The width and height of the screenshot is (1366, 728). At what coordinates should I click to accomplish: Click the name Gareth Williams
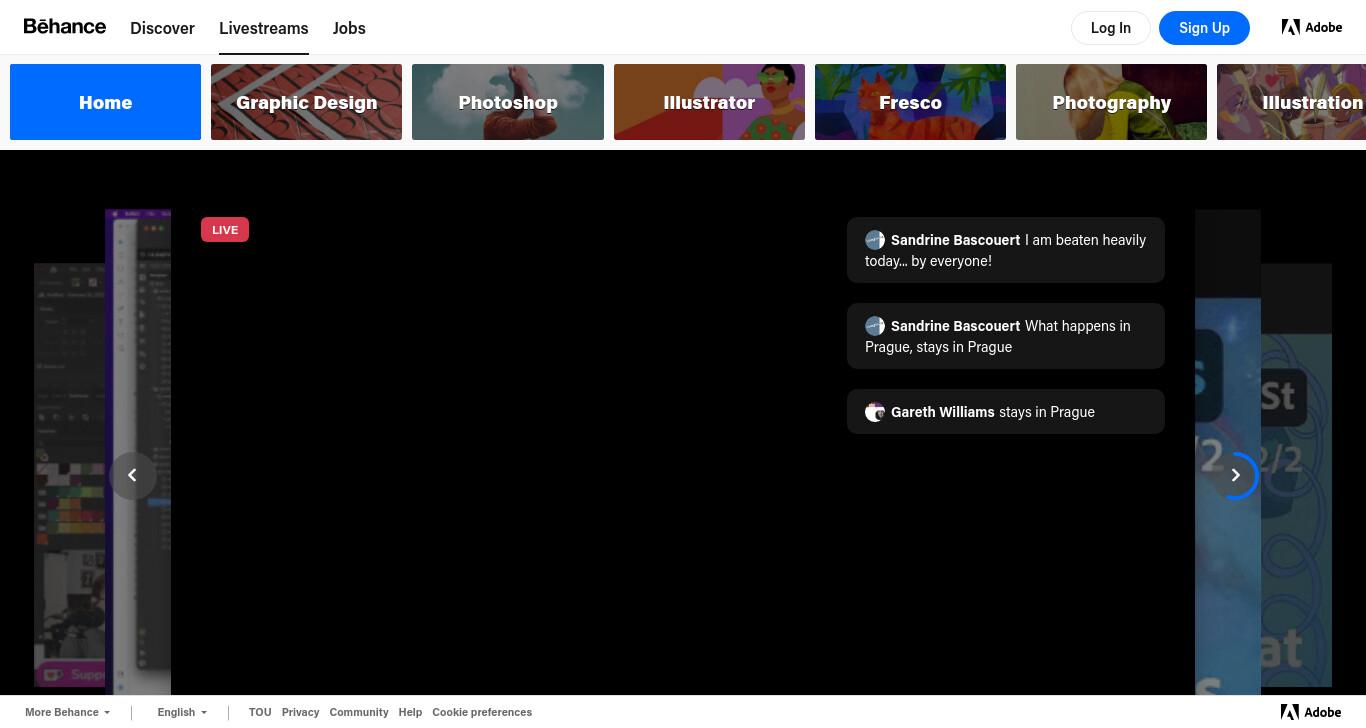[943, 412]
